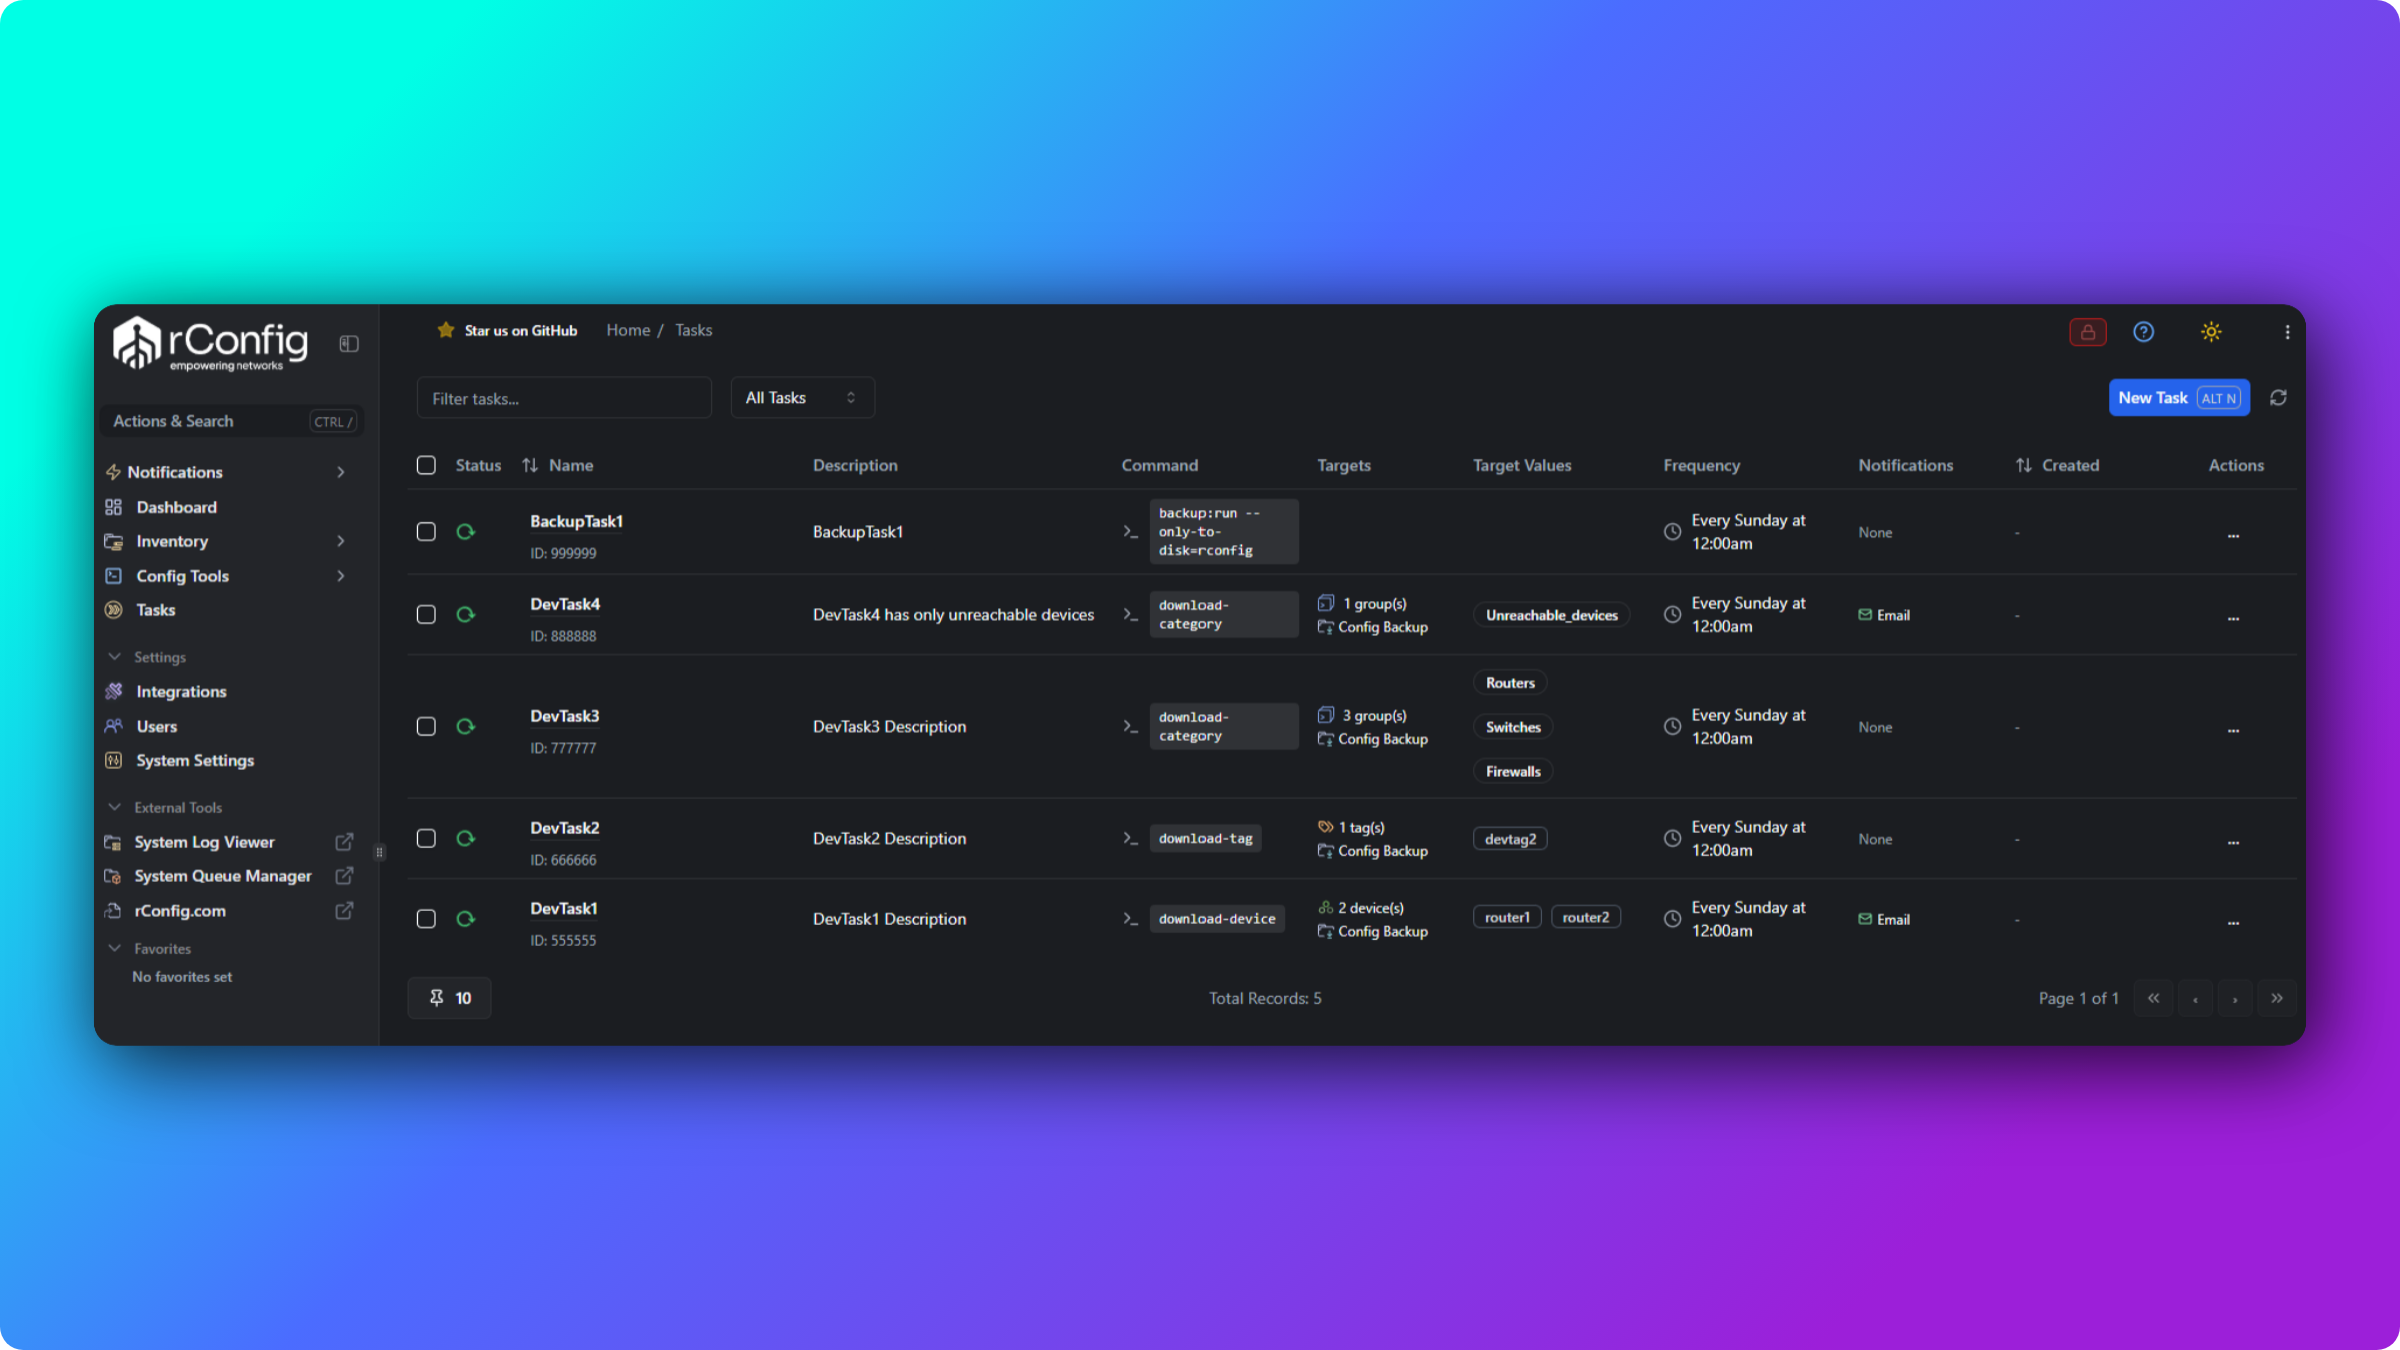Viewport: 2400px width, 1350px height.
Task: Go to the next page button
Action: point(2235,998)
